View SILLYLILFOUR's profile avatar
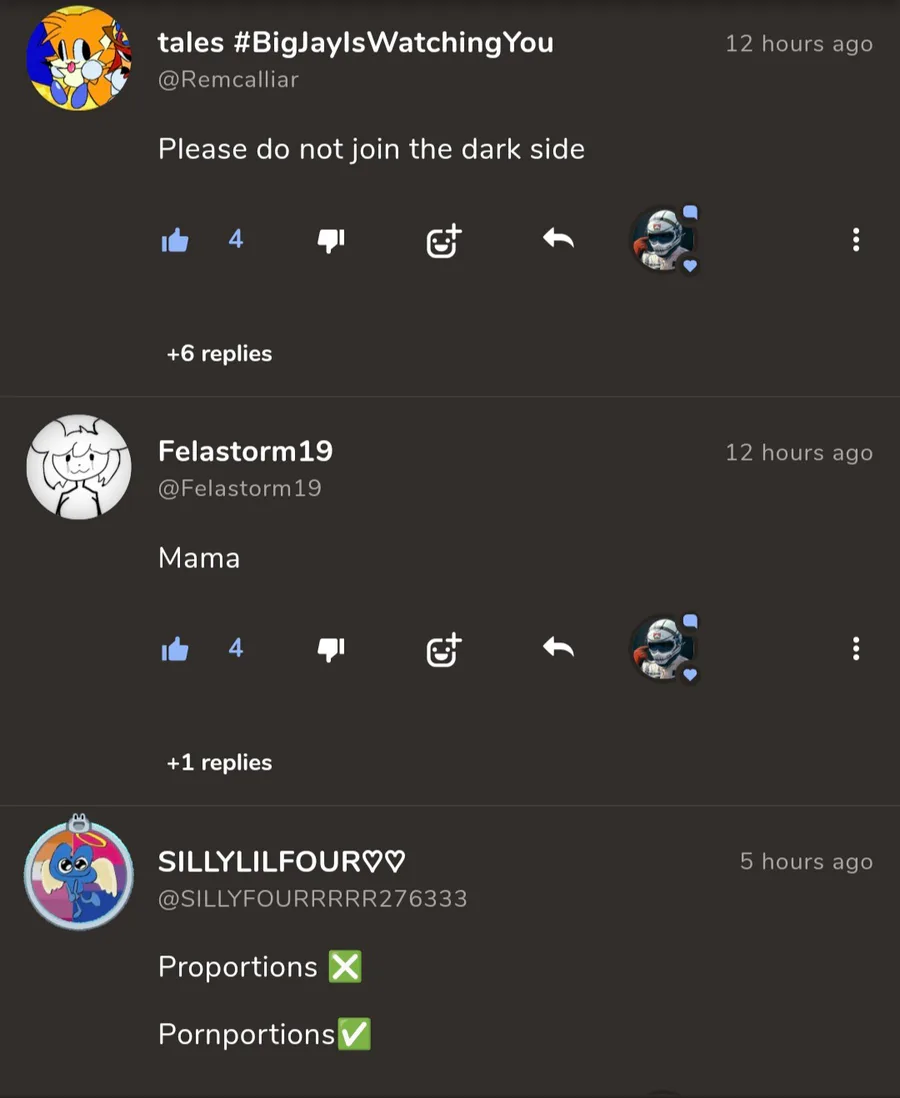This screenshot has height=1098, width=900. tap(78, 873)
